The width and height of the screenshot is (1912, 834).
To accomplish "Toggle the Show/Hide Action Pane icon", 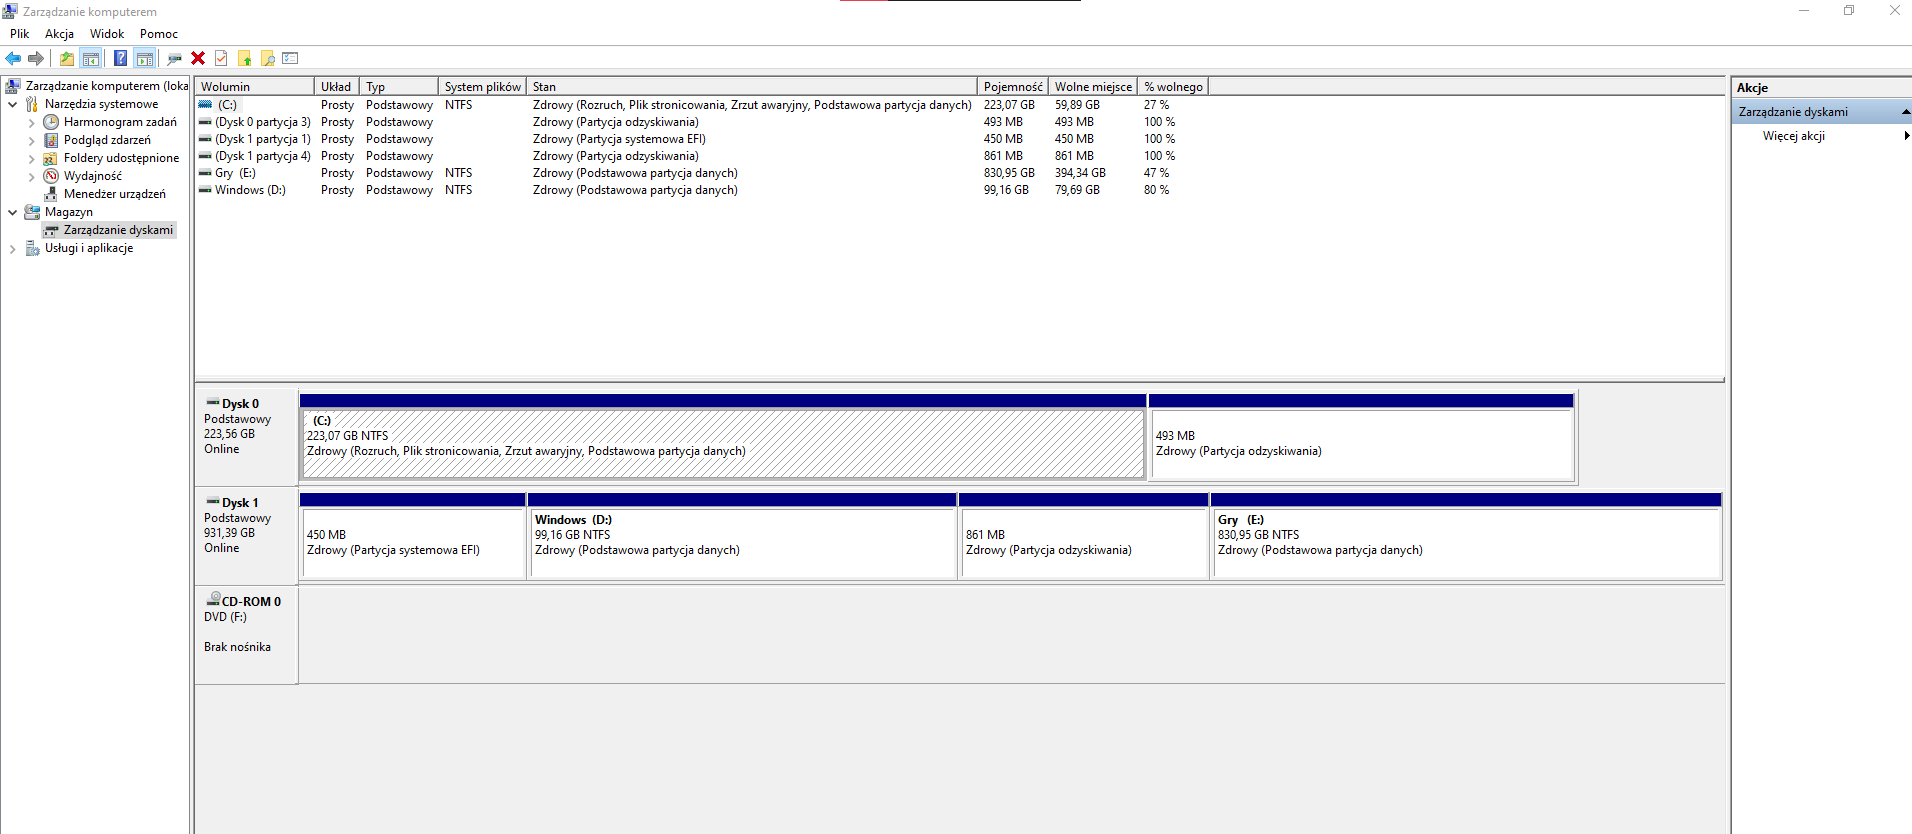I will tap(145, 58).
